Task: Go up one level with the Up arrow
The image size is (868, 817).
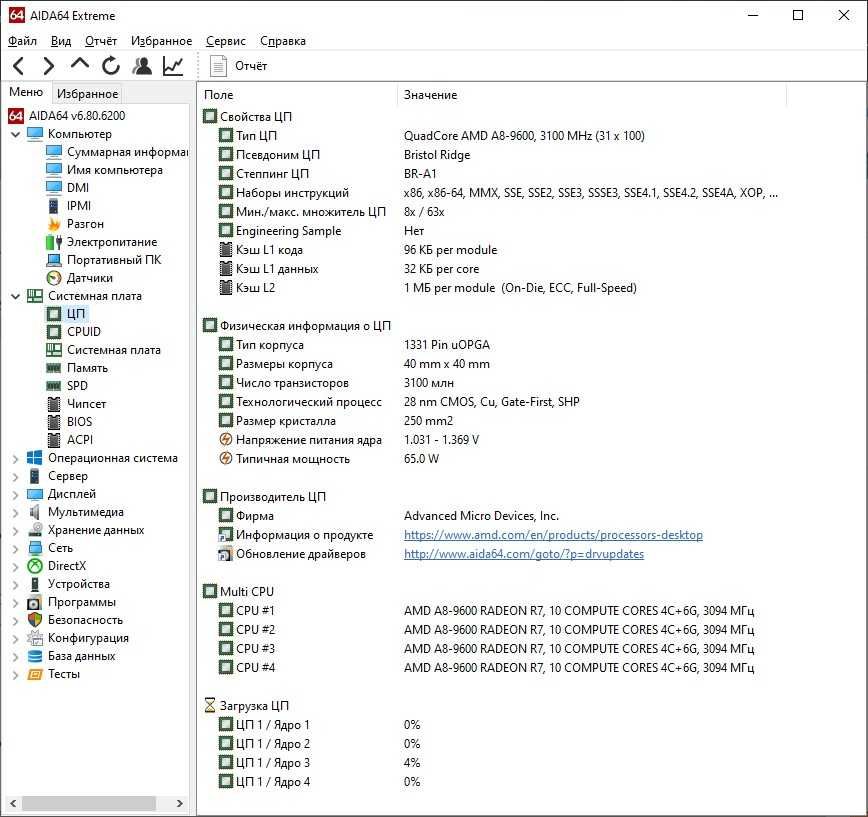Action: click(80, 65)
